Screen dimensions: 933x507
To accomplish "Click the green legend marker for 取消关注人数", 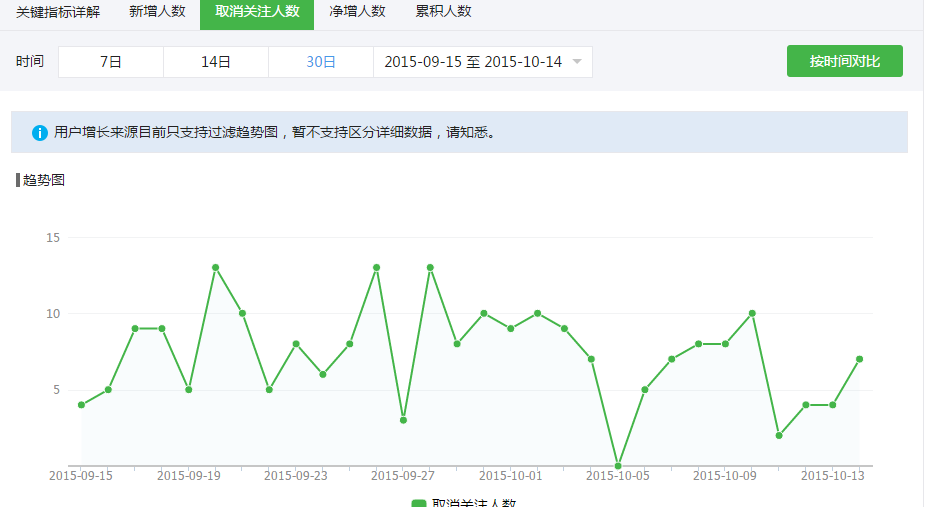I will click(419, 503).
